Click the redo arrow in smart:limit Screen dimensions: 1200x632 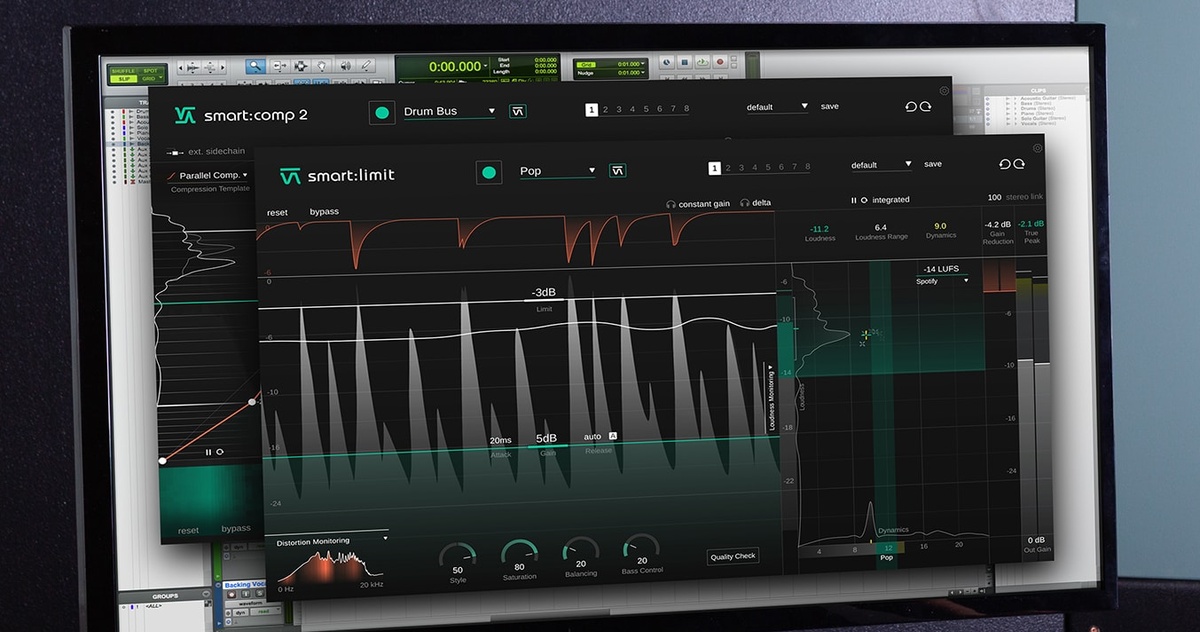pyautogui.click(x=1019, y=164)
